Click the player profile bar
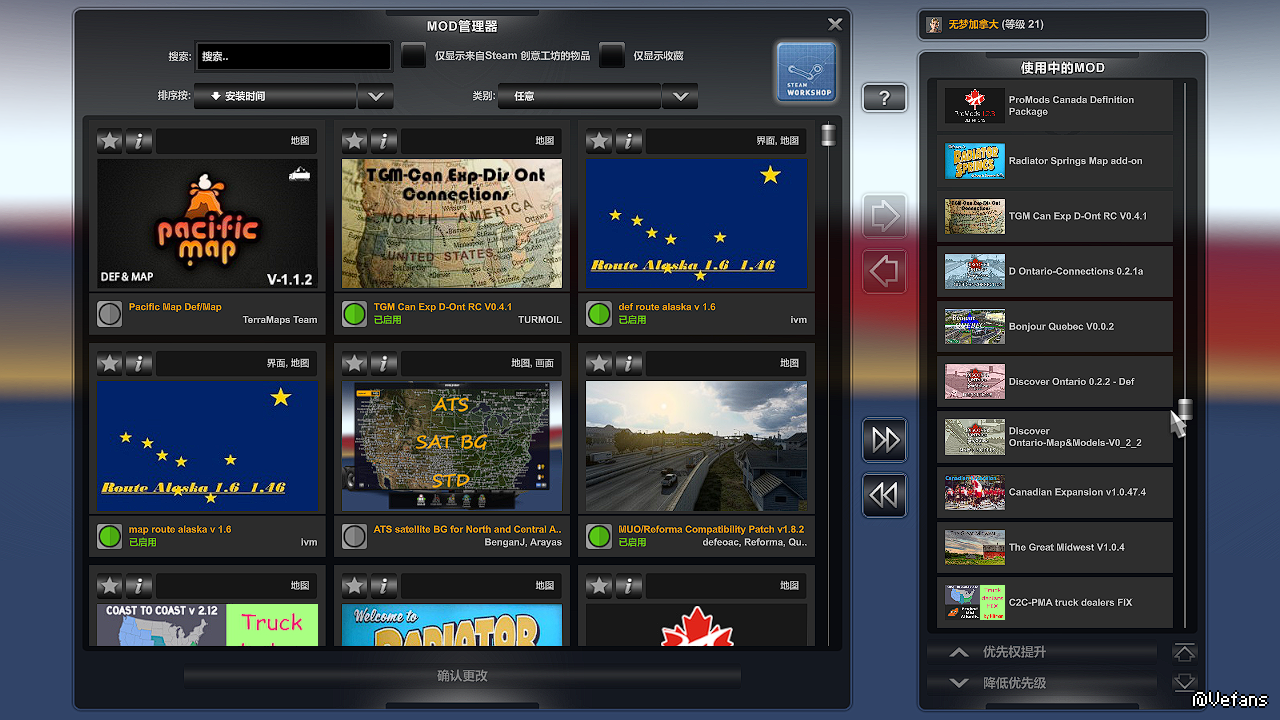 pyautogui.click(x=1063, y=25)
